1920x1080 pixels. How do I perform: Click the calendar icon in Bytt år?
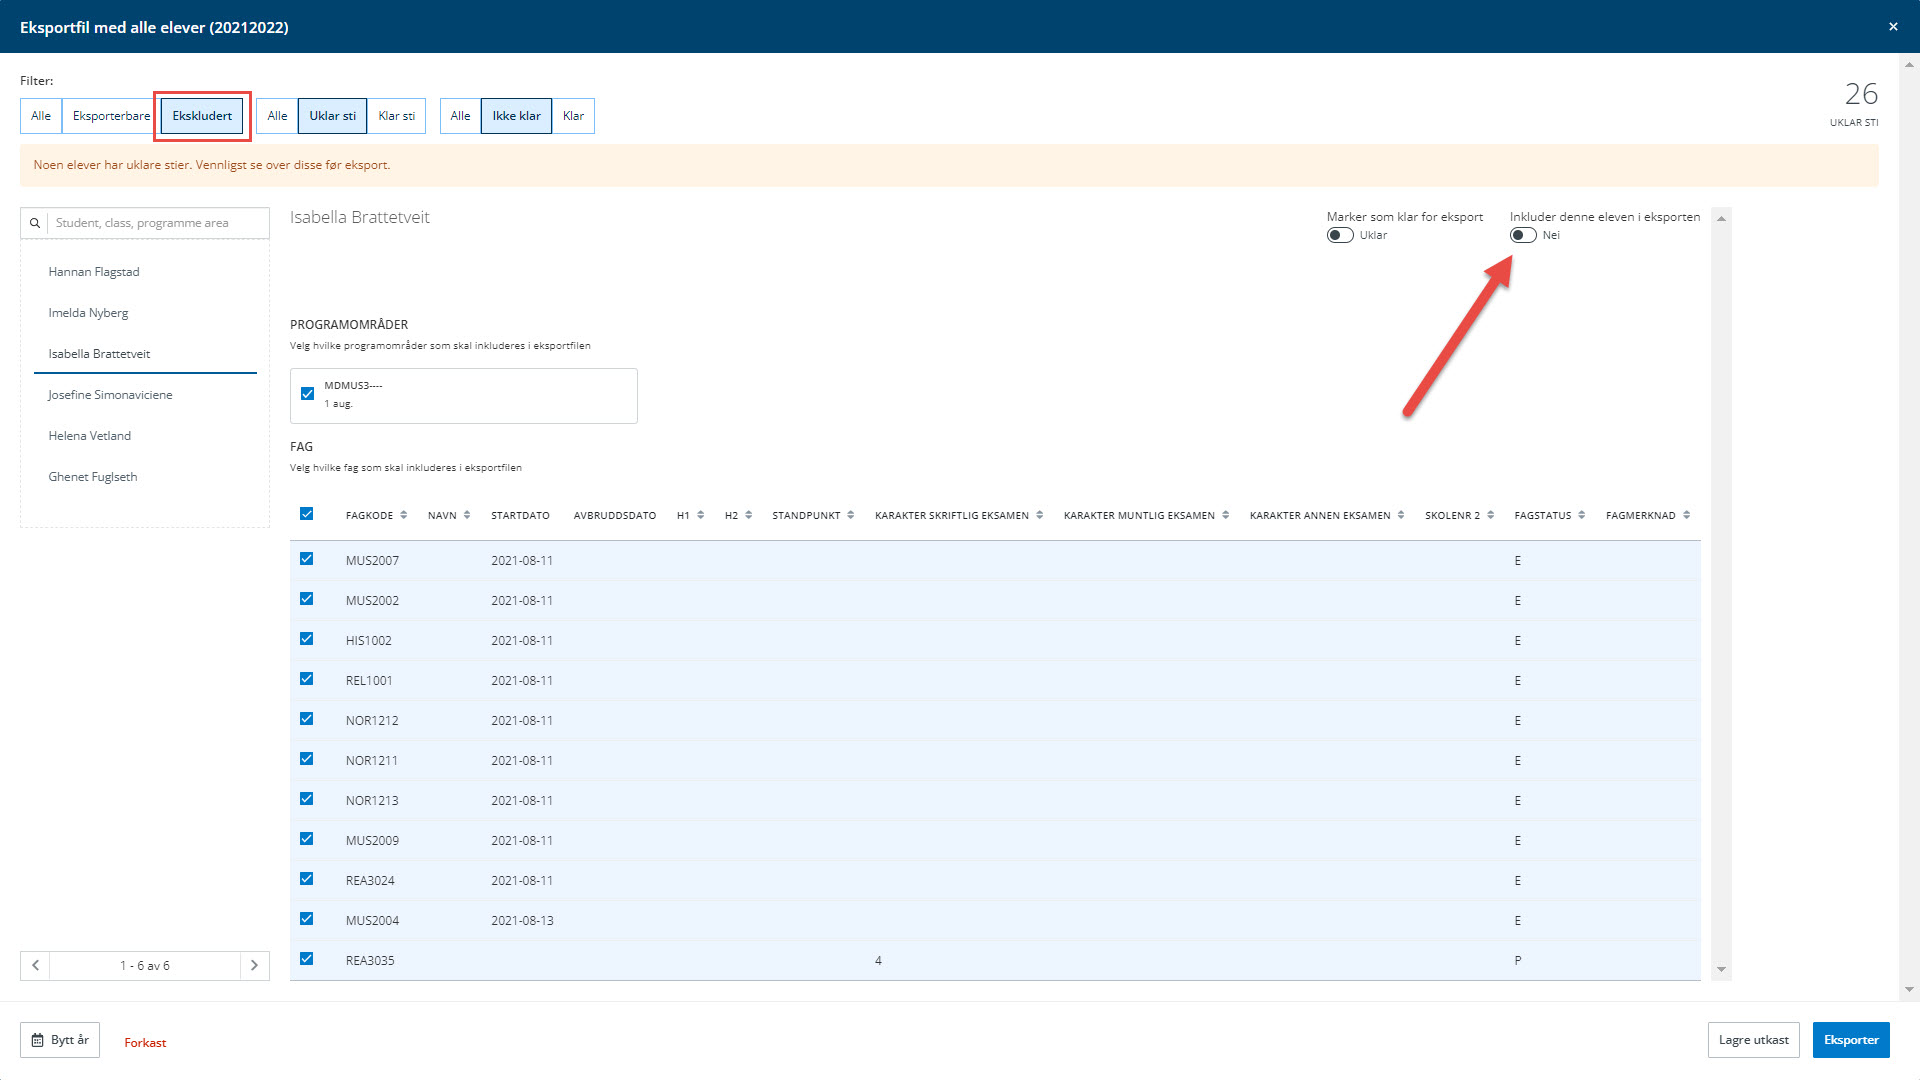point(37,1040)
